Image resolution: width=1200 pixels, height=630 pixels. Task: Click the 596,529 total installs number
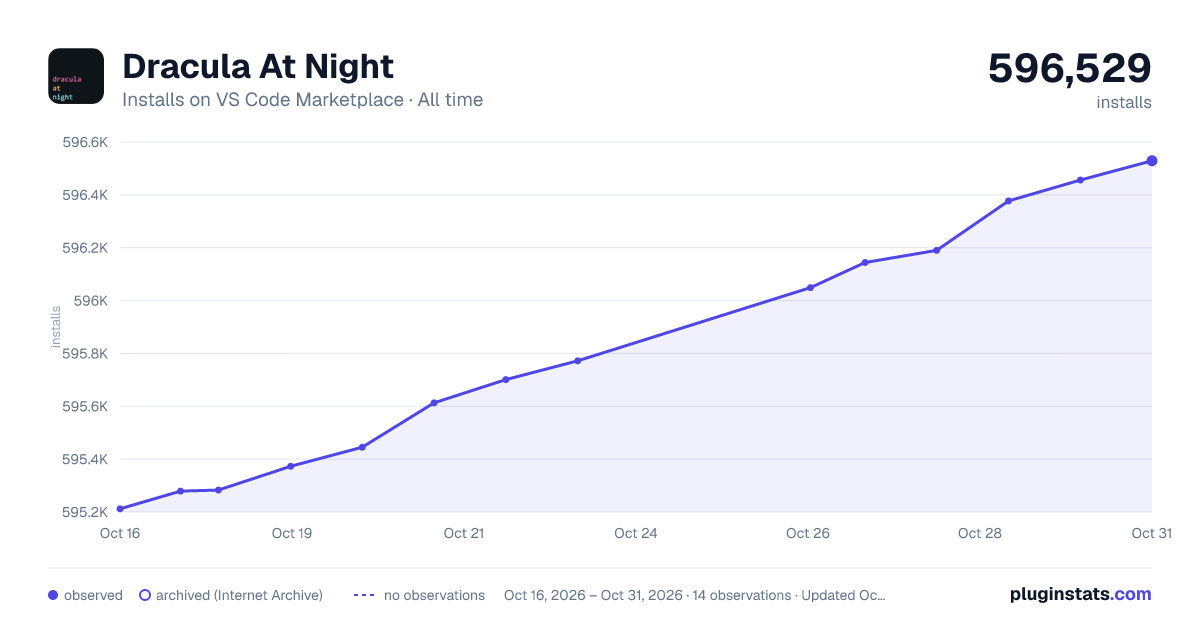tap(1070, 68)
